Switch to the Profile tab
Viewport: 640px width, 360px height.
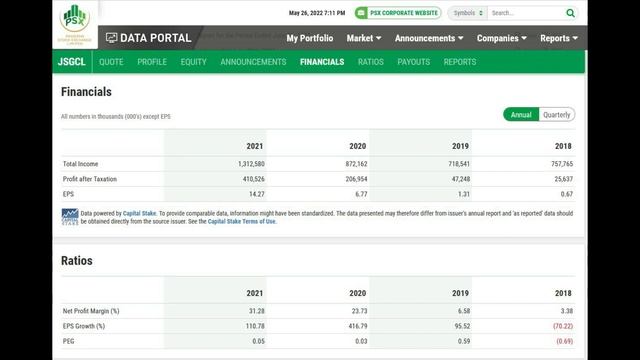point(152,62)
